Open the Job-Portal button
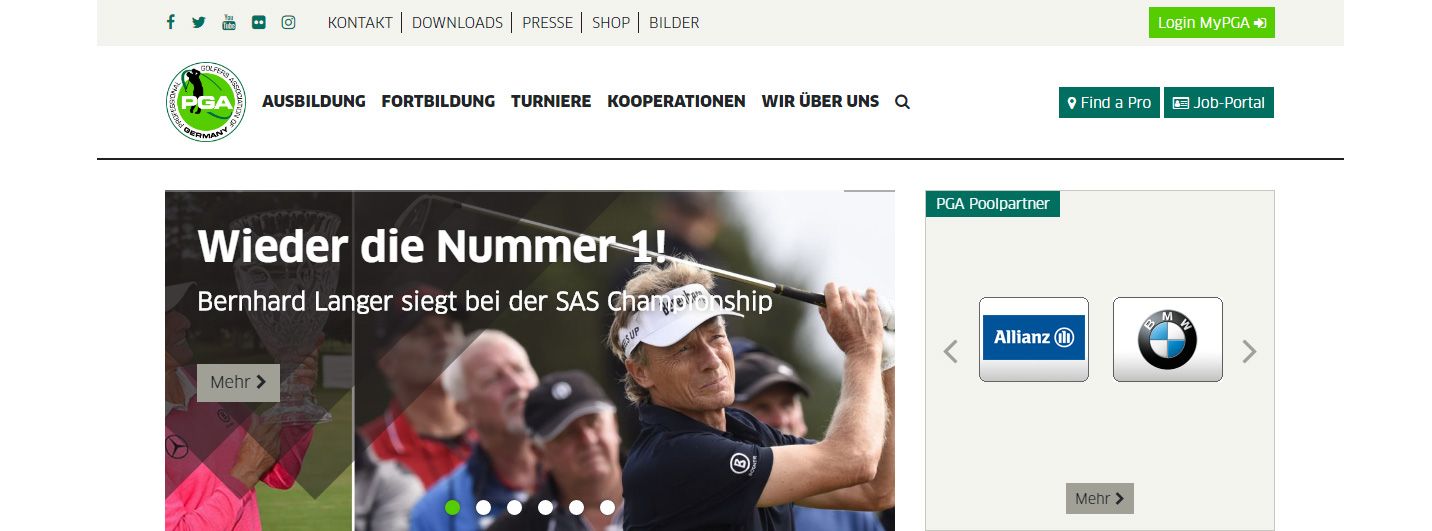The height and width of the screenshot is (531, 1432). [x=1219, y=103]
